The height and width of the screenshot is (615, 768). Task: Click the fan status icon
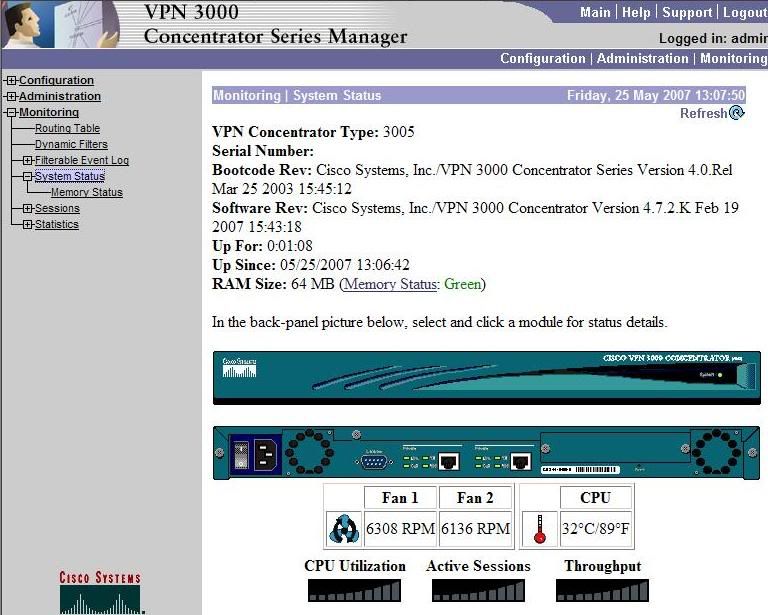click(344, 529)
